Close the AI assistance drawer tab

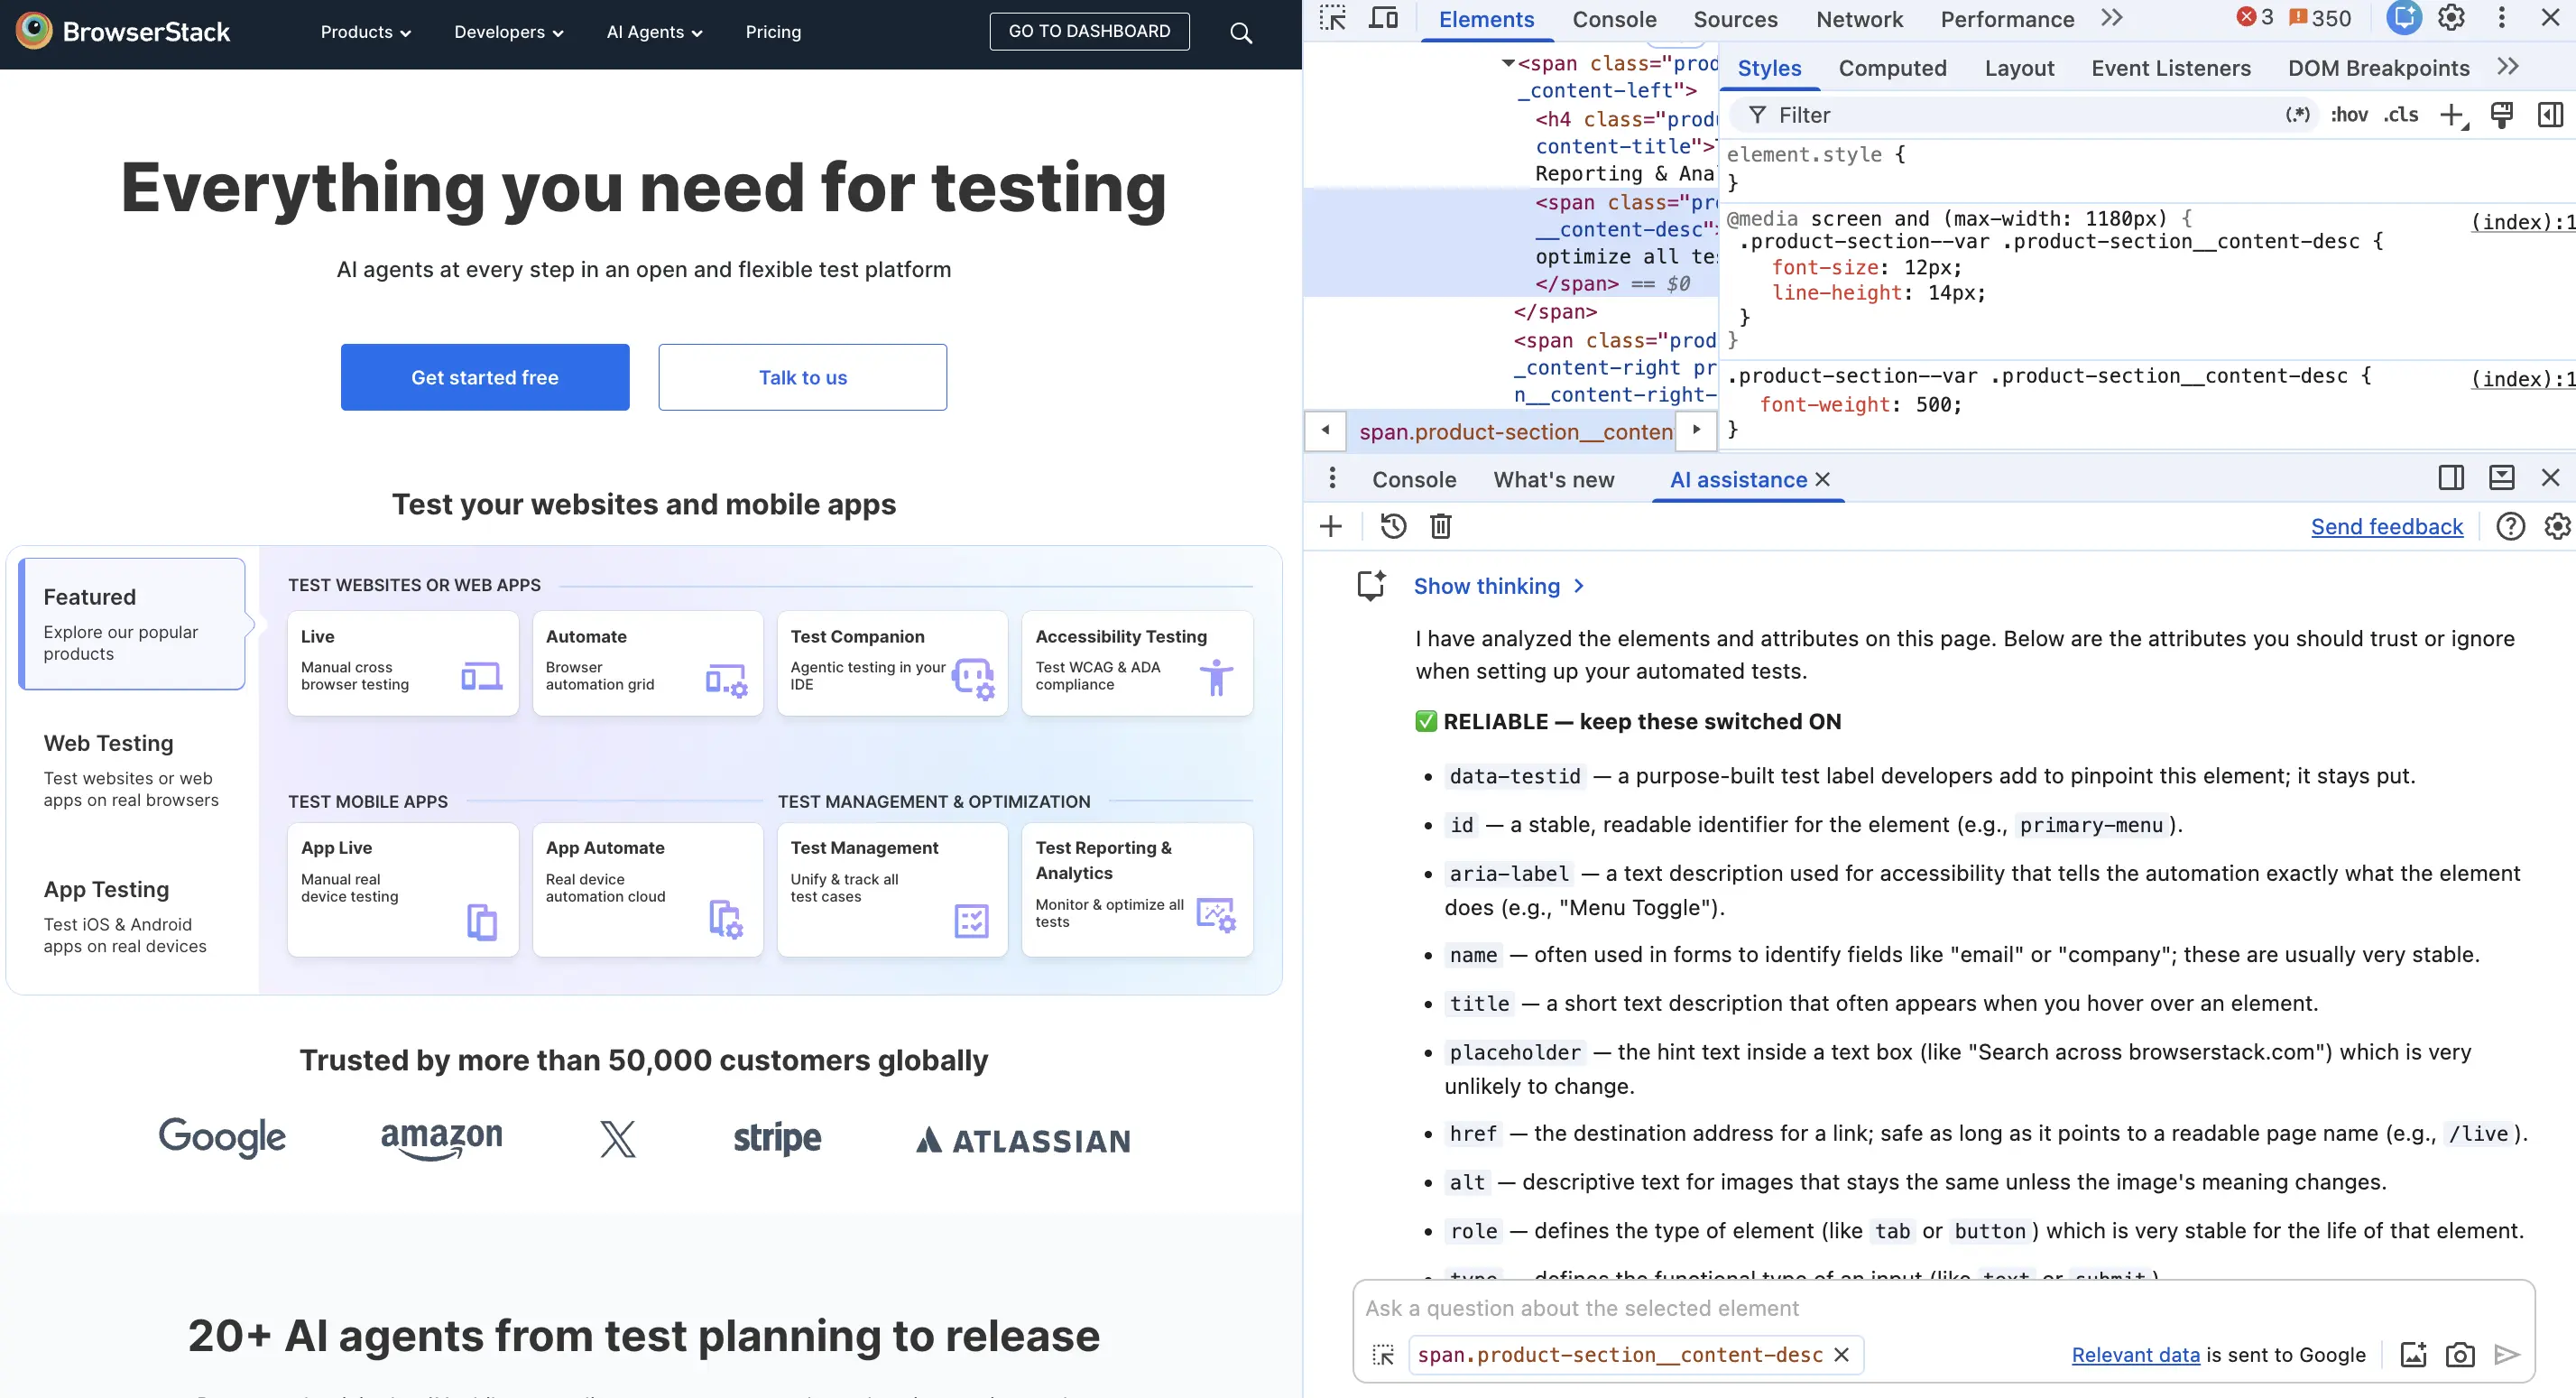click(x=1823, y=480)
